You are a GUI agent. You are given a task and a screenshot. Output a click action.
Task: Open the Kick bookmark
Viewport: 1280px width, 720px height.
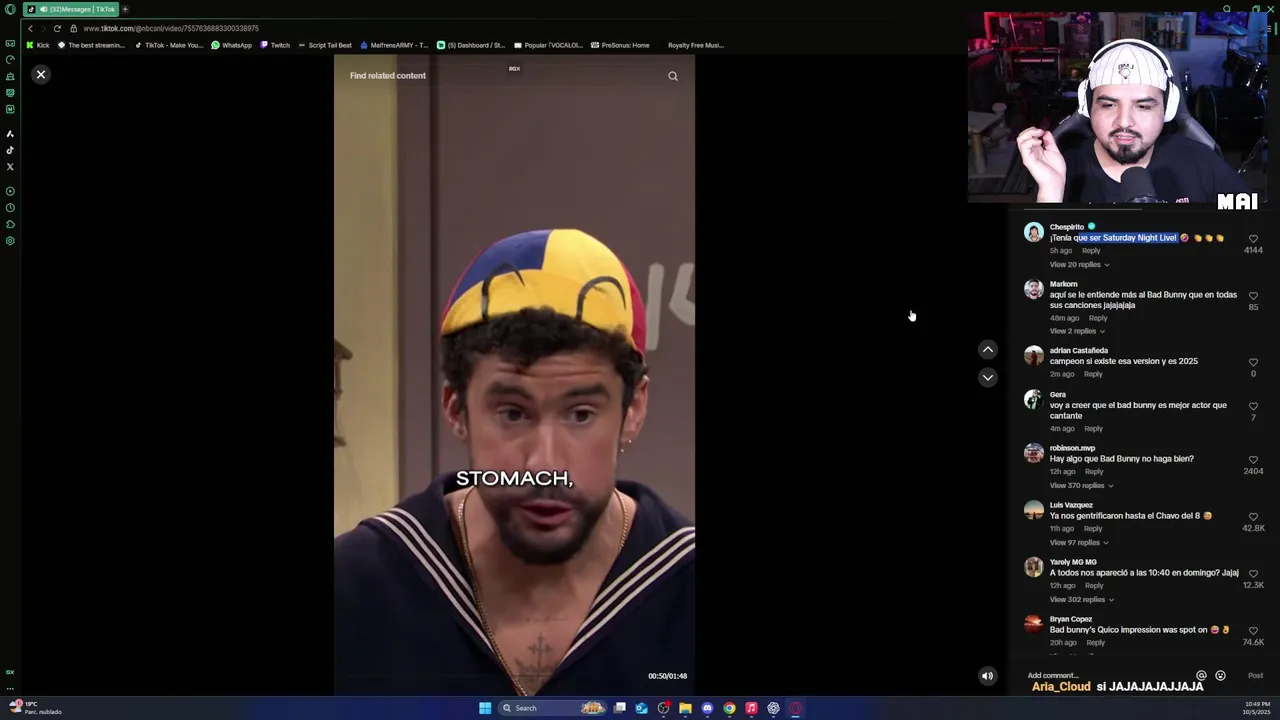coord(38,45)
